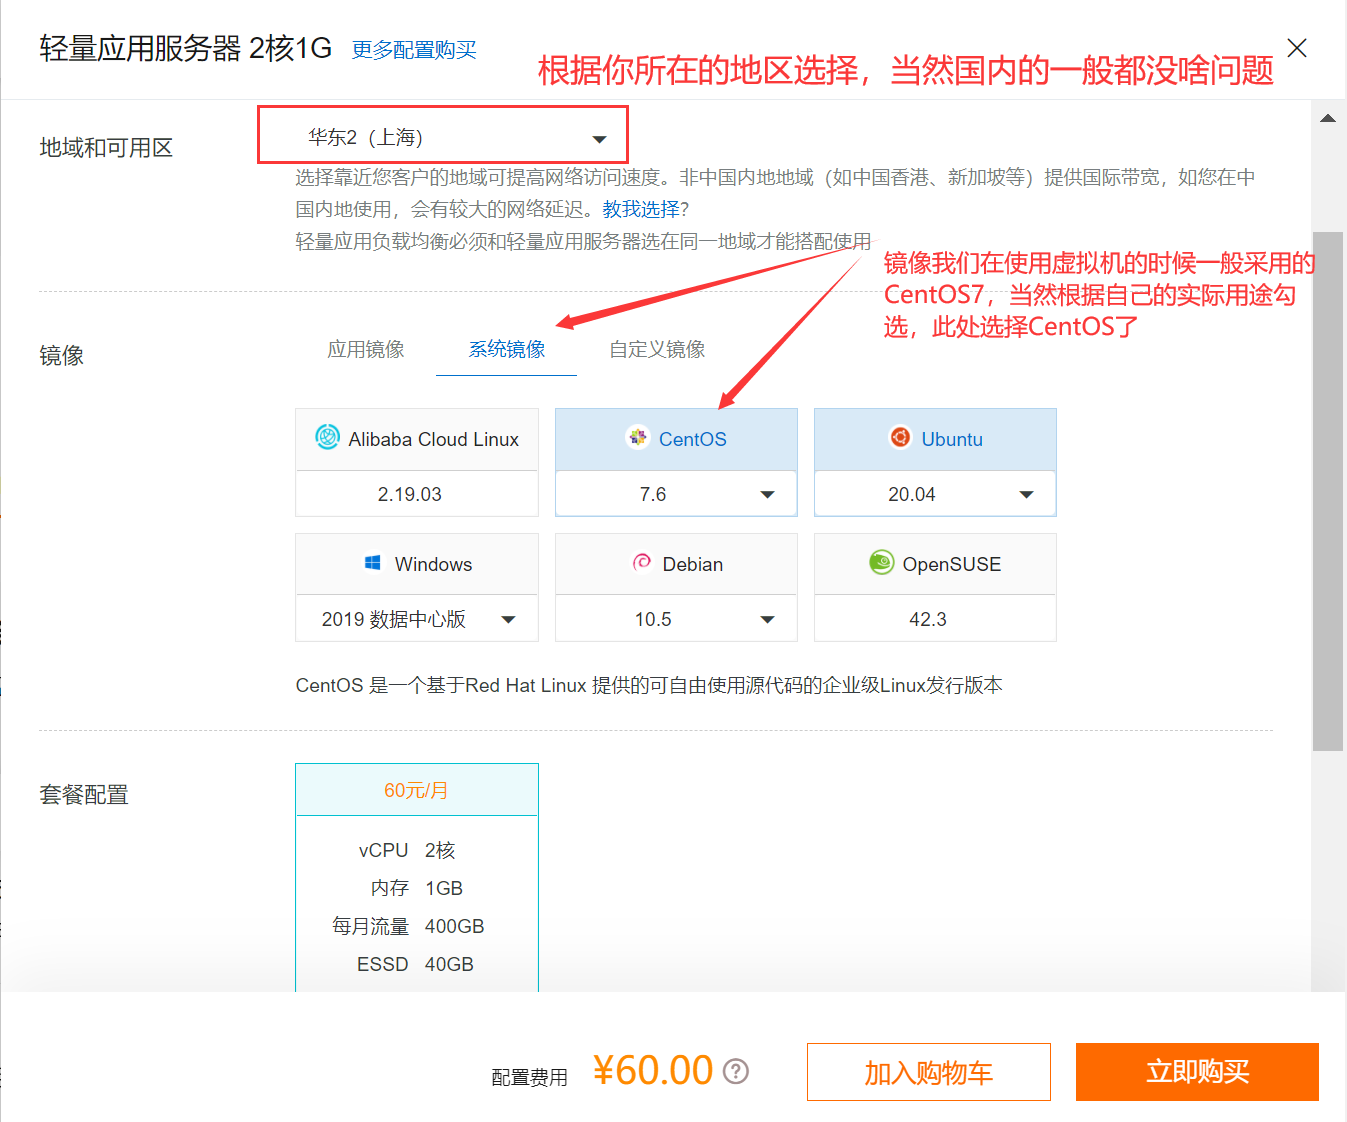Click the Windows logo icon

373,563
